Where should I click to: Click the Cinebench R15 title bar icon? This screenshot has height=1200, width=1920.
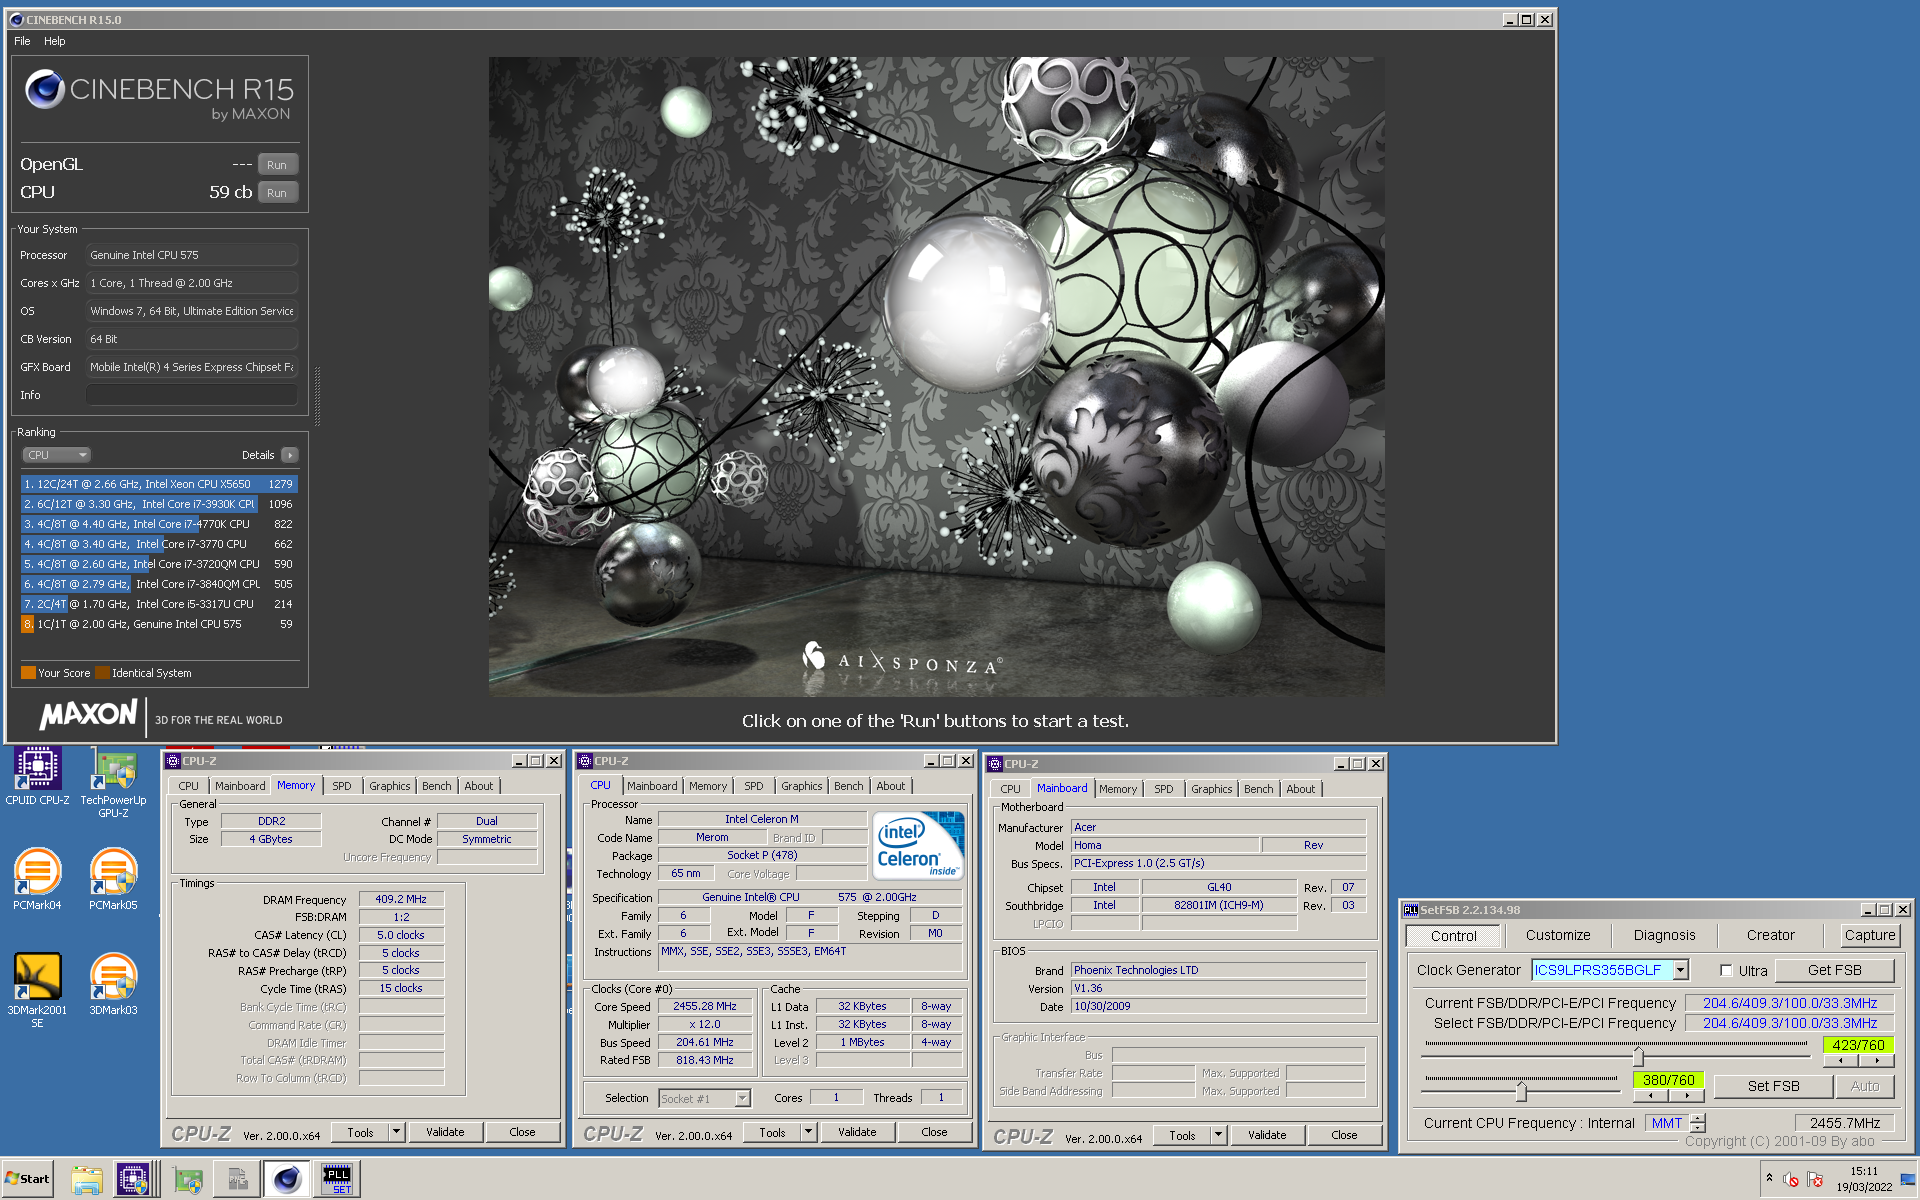[x=15, y=19]
